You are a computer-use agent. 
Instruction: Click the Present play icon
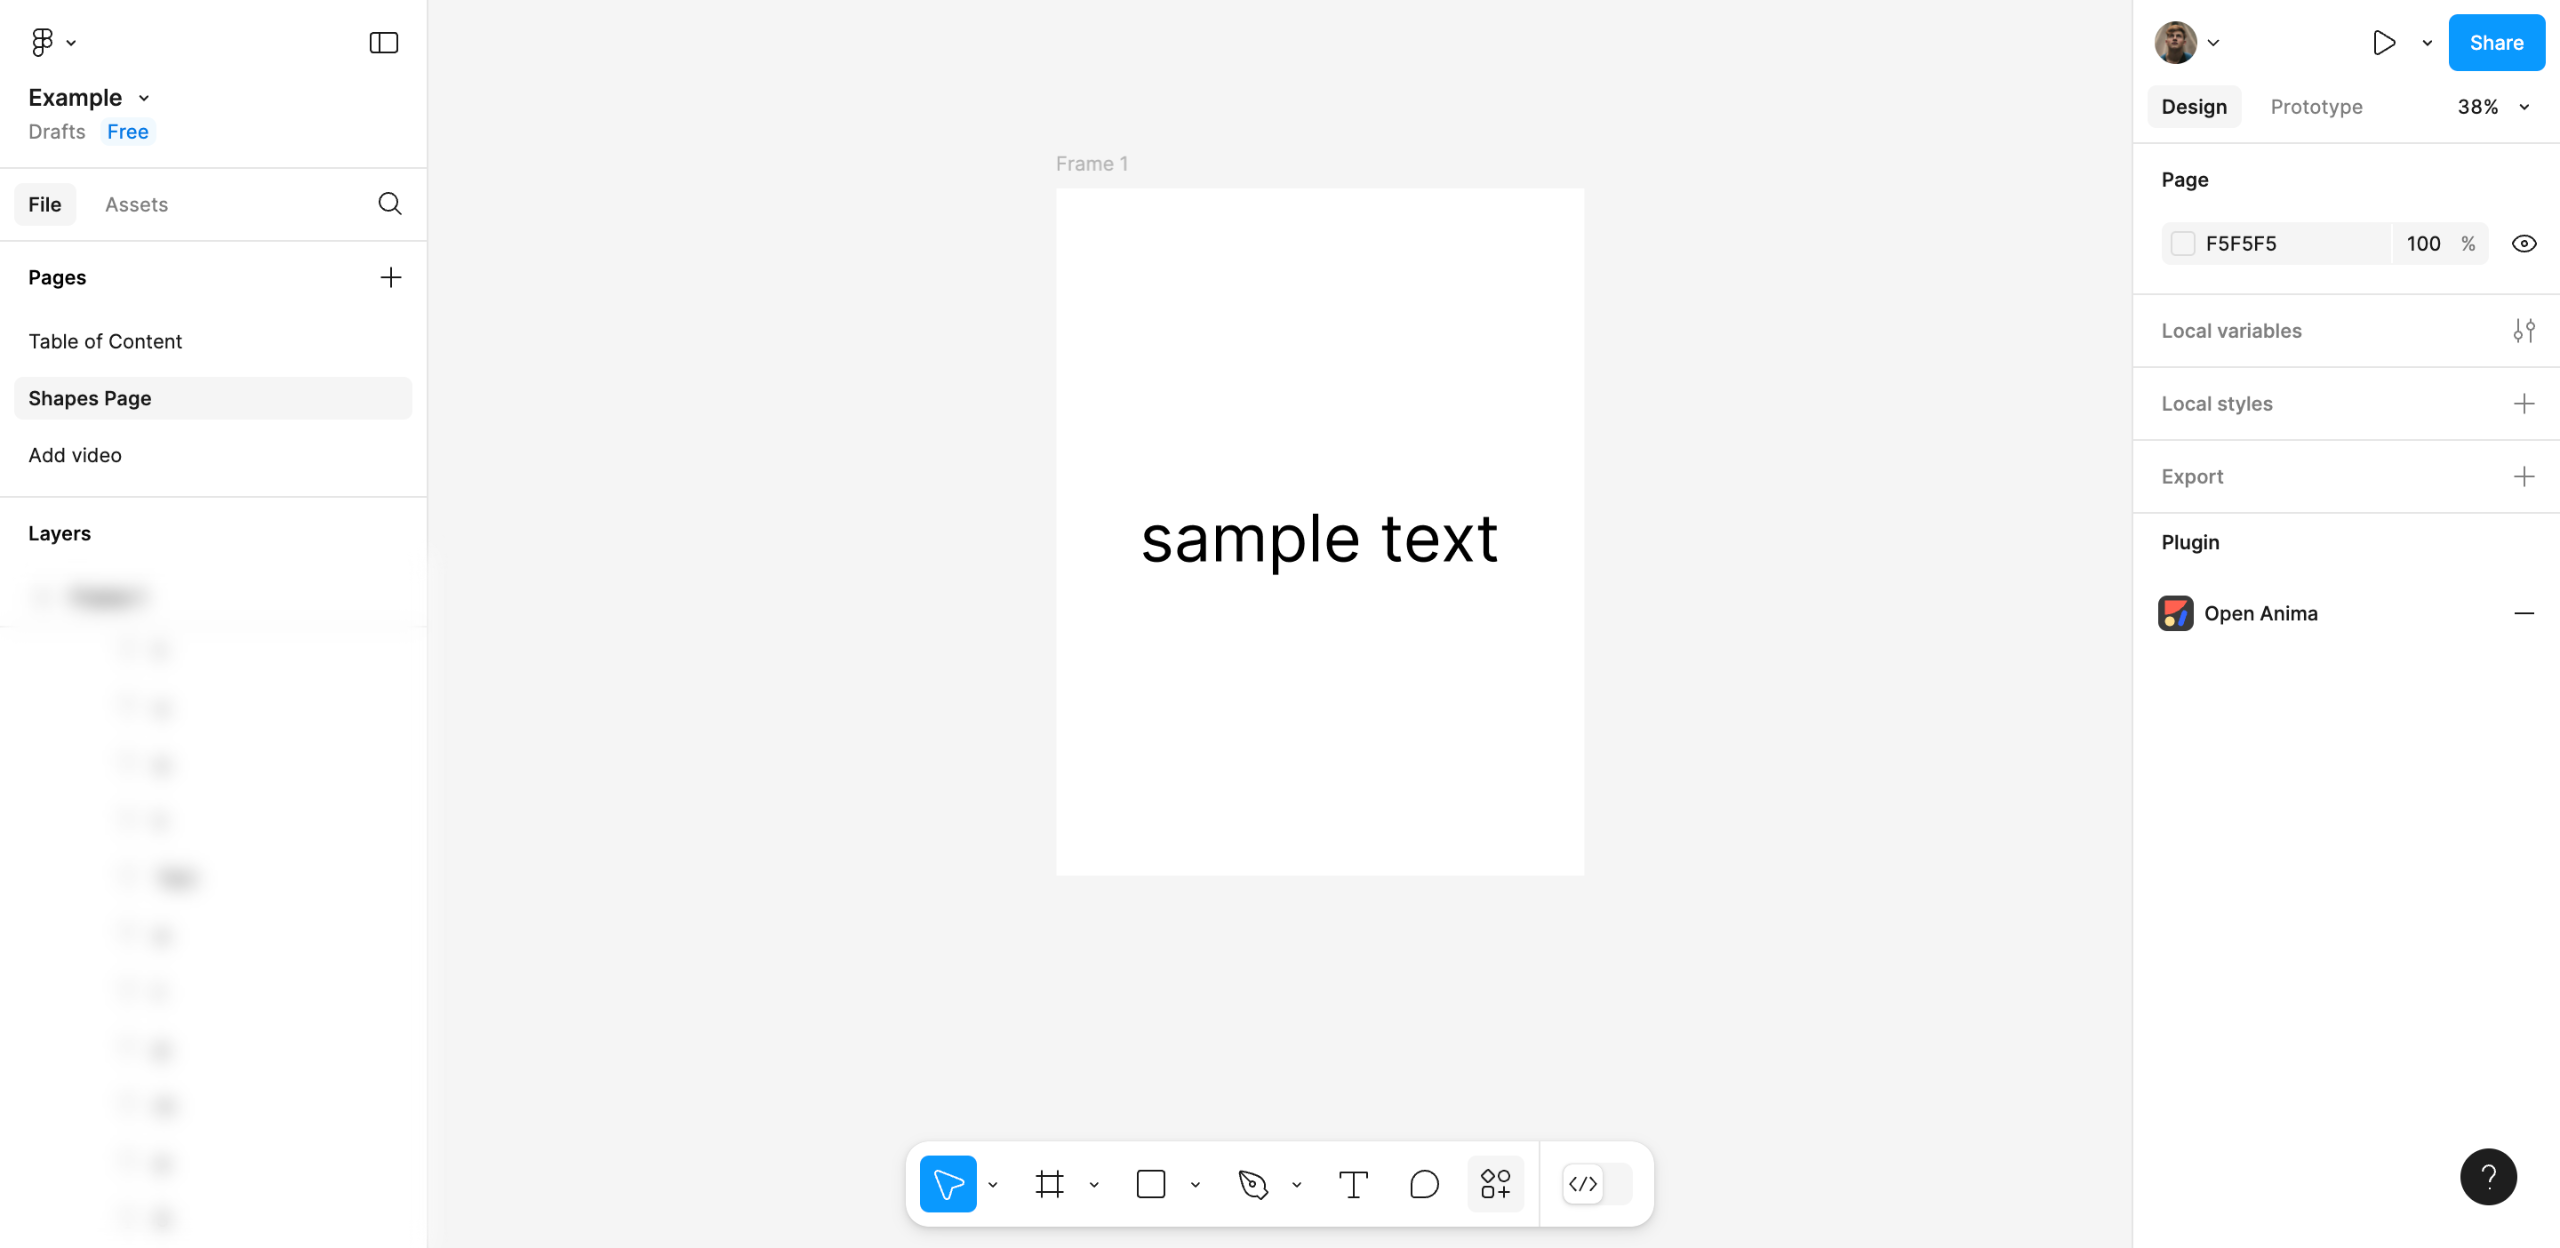(2384, 42)
